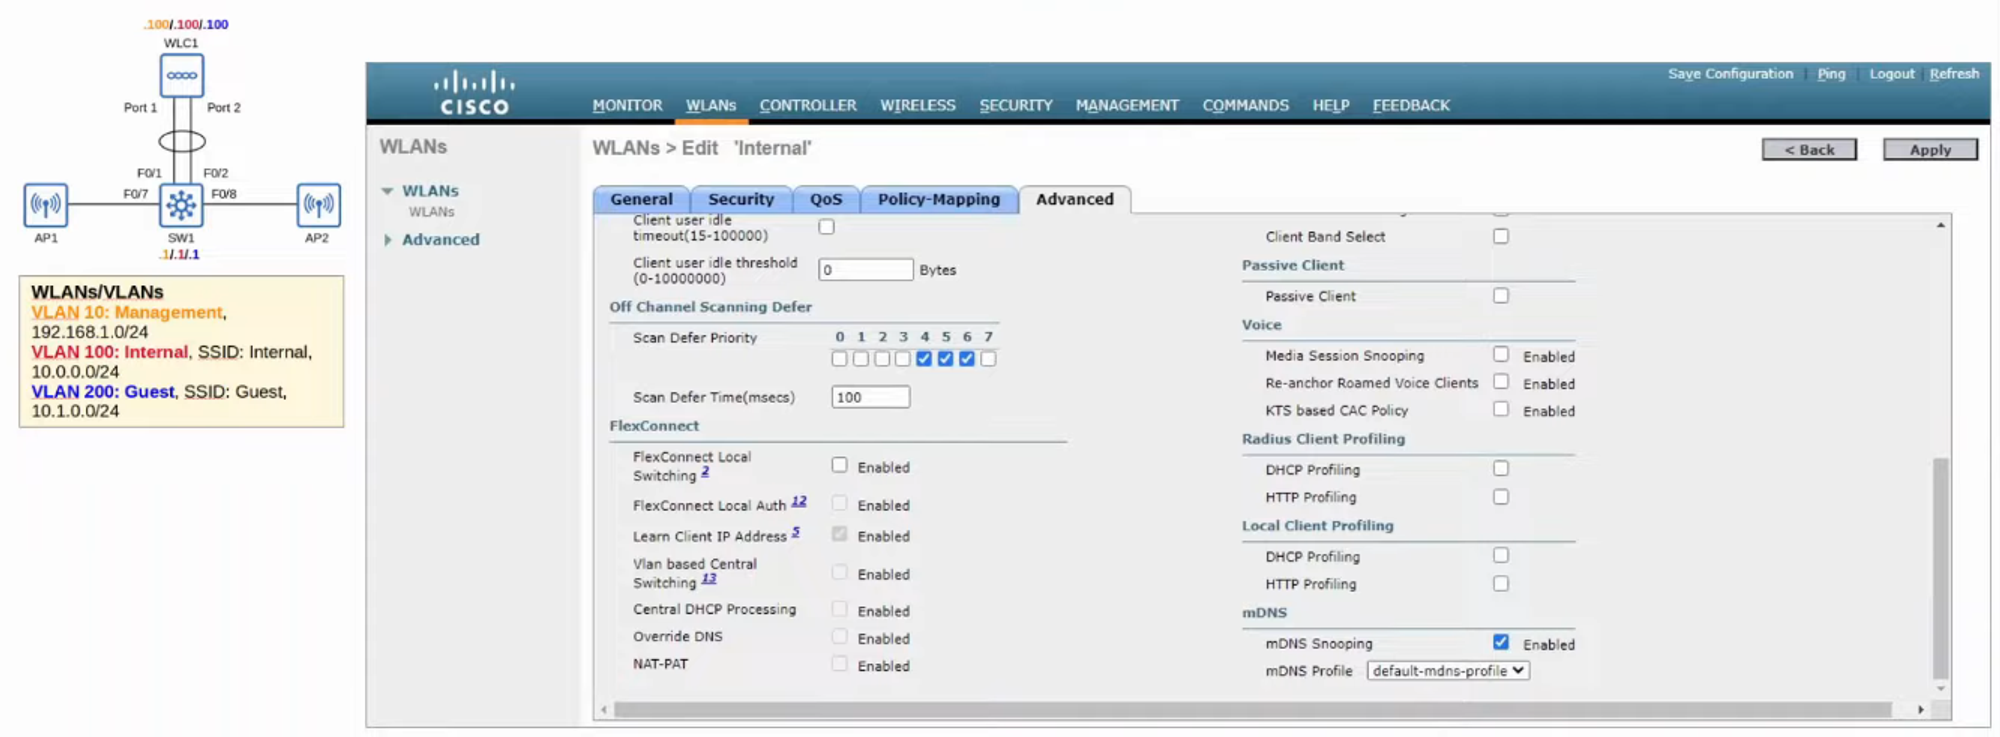Image resolution: width=2000 pixels, height=737 pixels.
Task: Click the Scan Defer Time input field
Action: (x=869, y=397)
